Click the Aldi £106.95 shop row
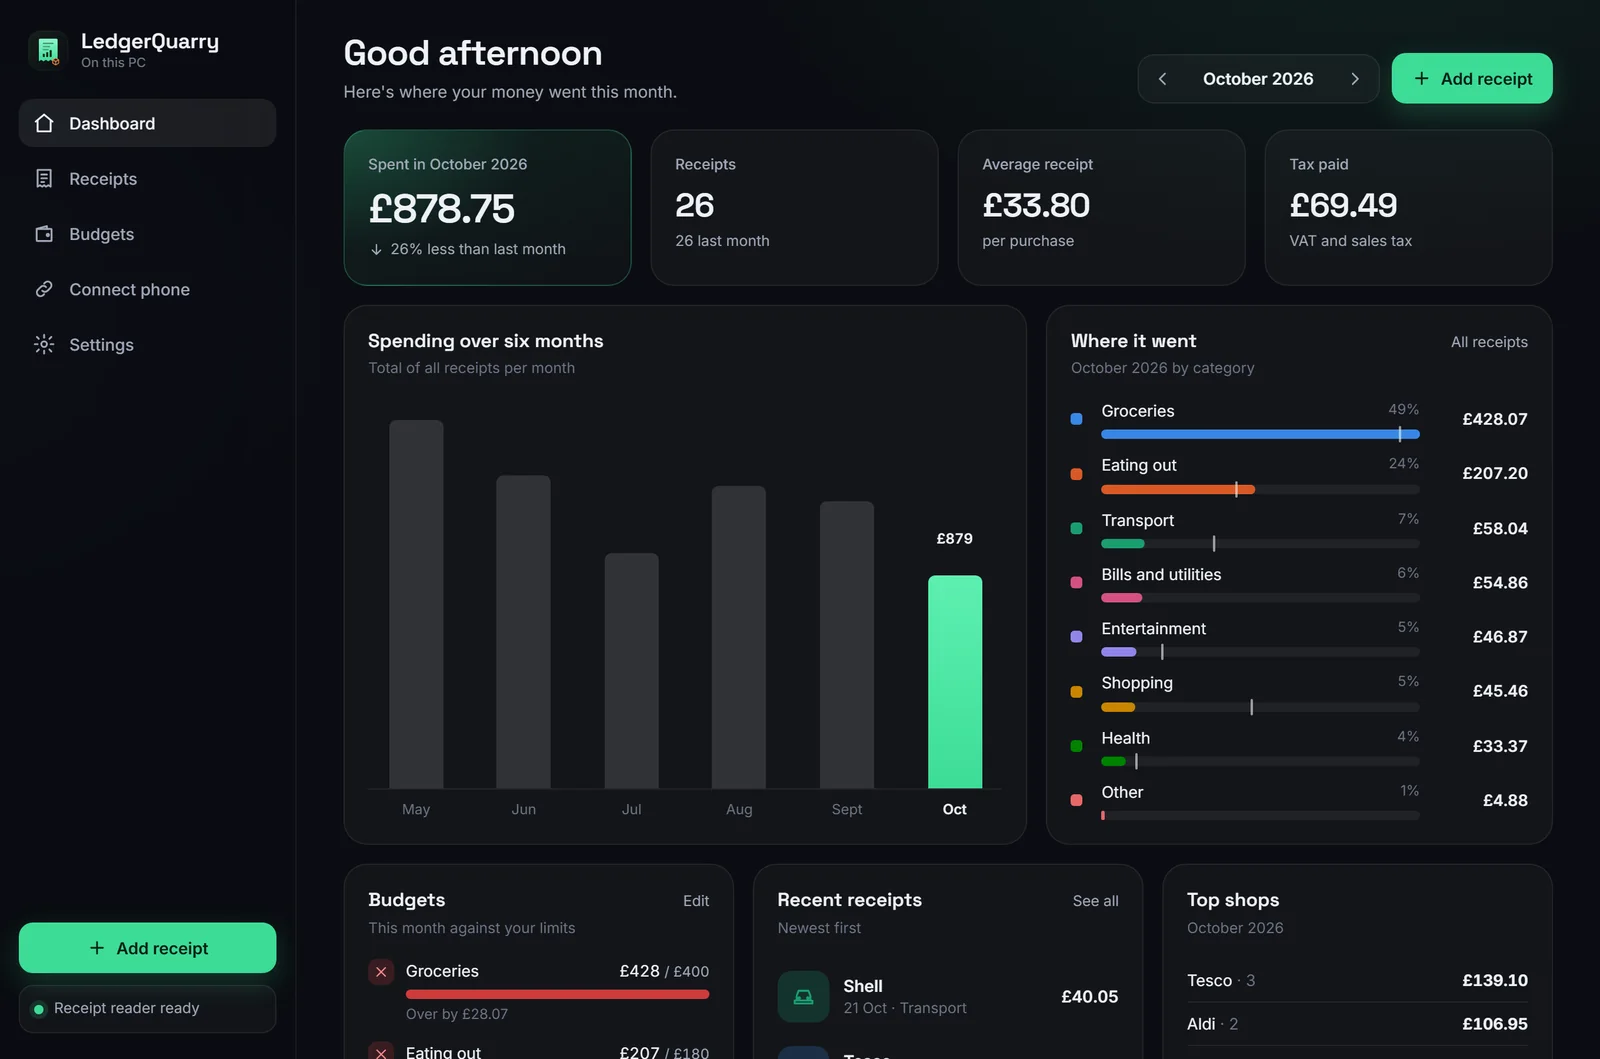The image size is (1600, 1059). click(1357, 1024)
